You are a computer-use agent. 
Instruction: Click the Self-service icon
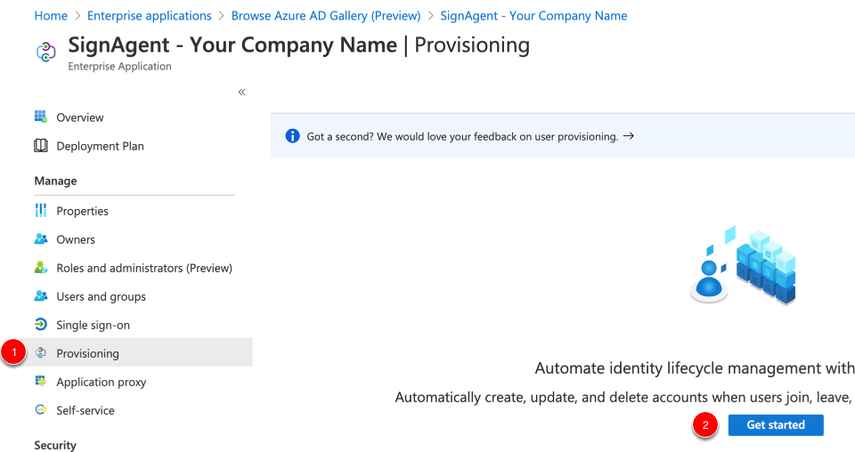(x=40, y=409)
